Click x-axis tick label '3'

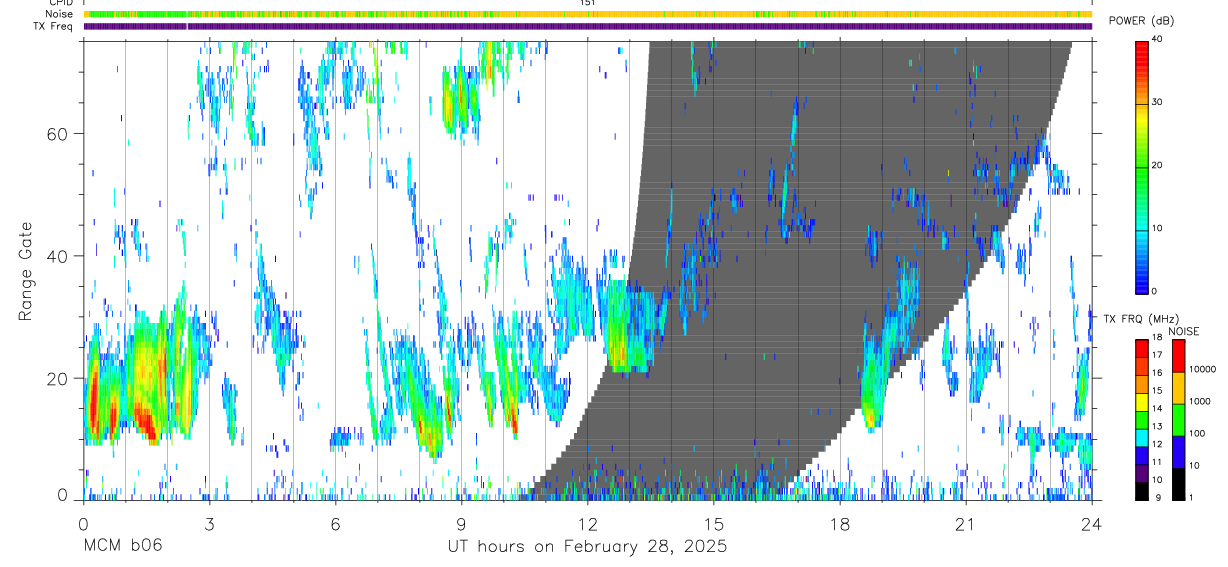coord(209,522)
